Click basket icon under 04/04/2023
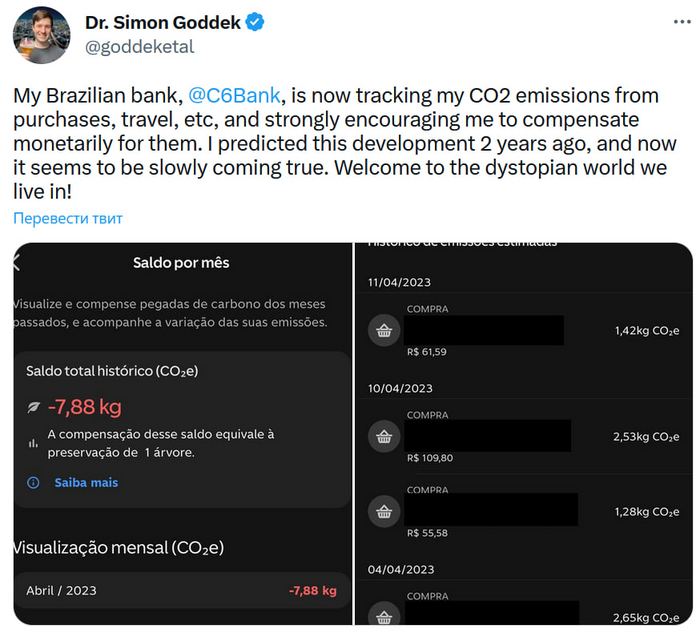 (x=384, y=616)
